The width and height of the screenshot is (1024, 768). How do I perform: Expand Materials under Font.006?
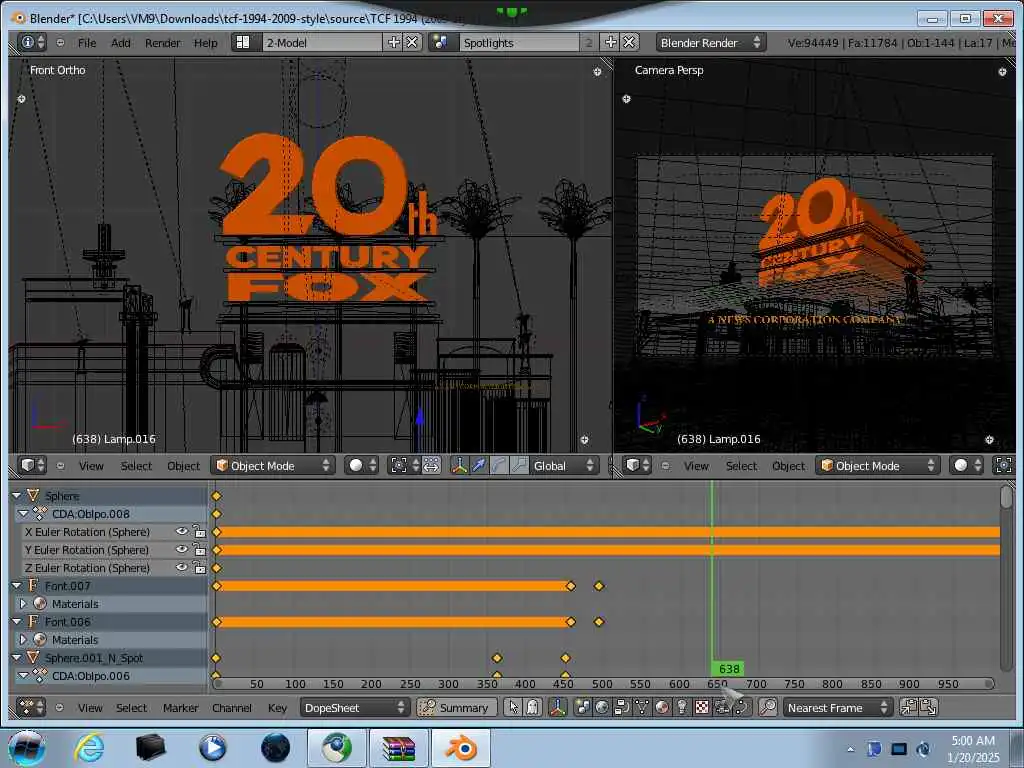(24, 639)
